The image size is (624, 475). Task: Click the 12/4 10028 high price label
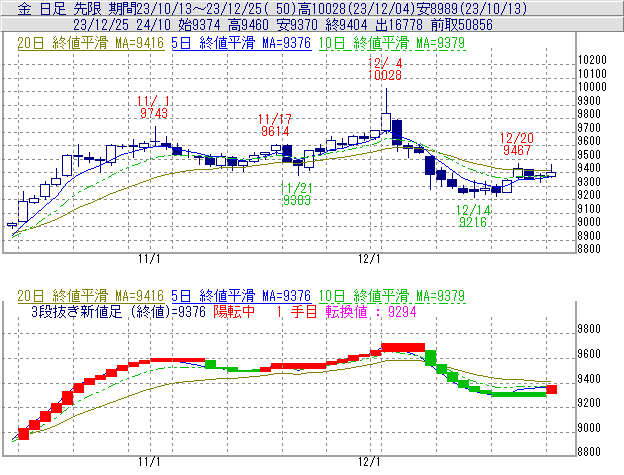tap(385, 69)
